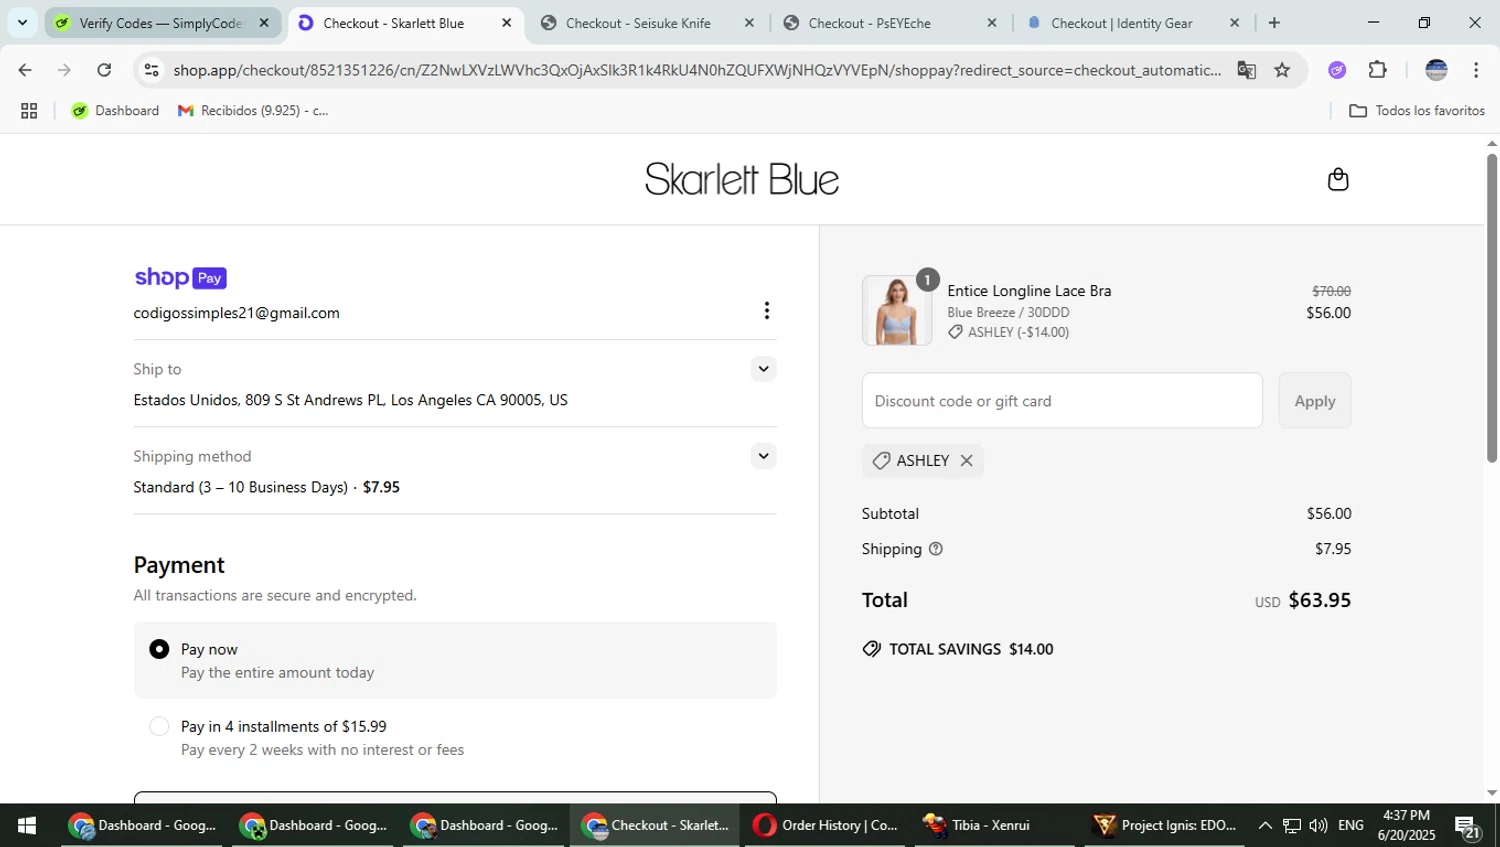Image resolution: width=1500 pixels, height=847 pixels.
Task: Apply the discount code
Action: pos(1315,401)
